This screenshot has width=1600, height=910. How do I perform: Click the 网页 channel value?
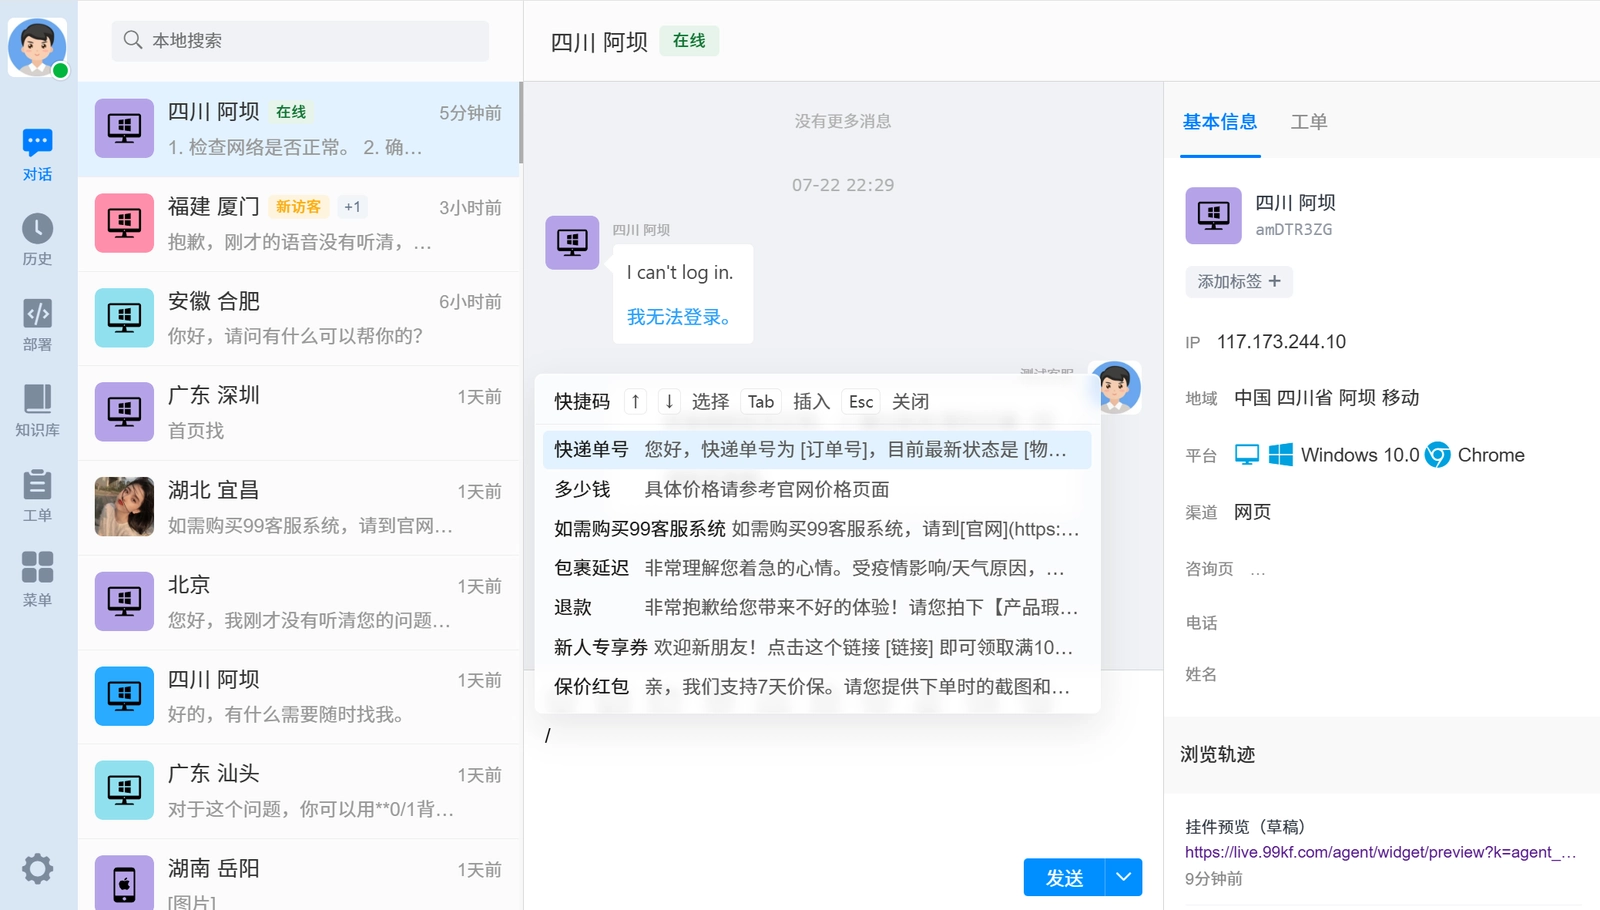(x=1252, y=512)
